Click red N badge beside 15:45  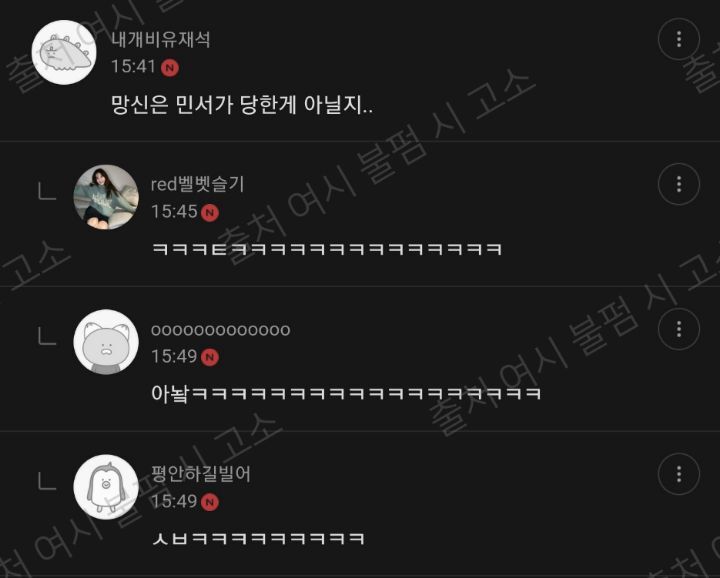[210, 213]
